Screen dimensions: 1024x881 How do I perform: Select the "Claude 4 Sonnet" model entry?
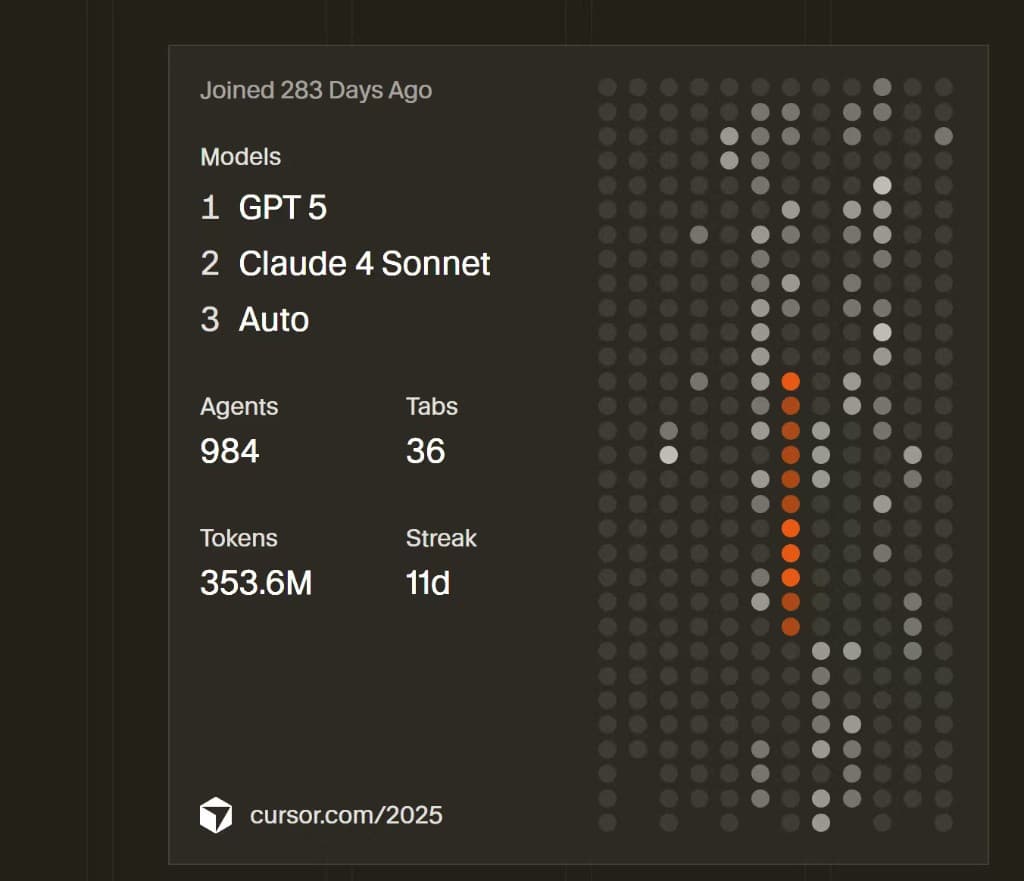[x=364, y=264]
